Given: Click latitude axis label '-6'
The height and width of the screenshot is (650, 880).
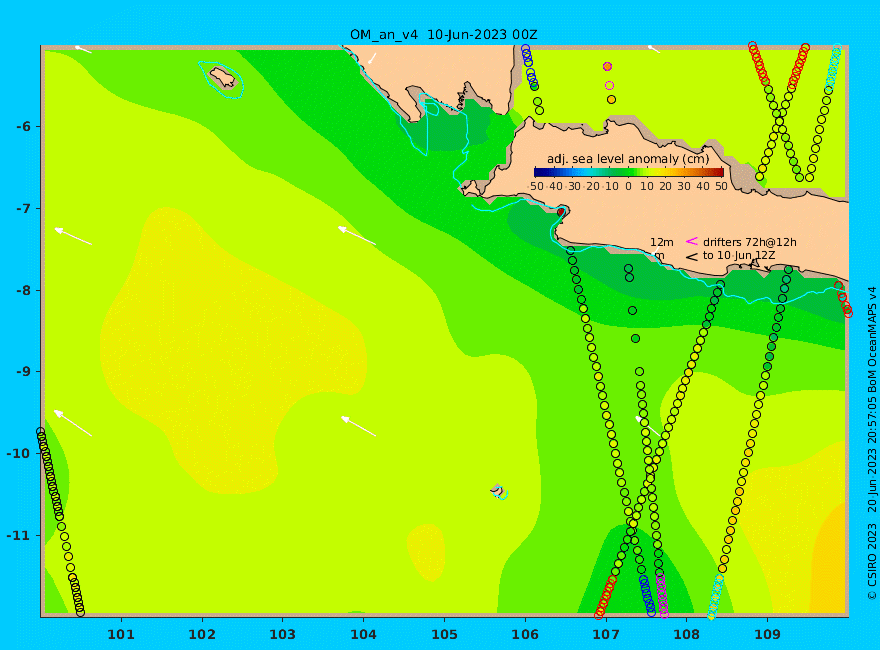Looking at the screenshot, I should pos(23,126).
